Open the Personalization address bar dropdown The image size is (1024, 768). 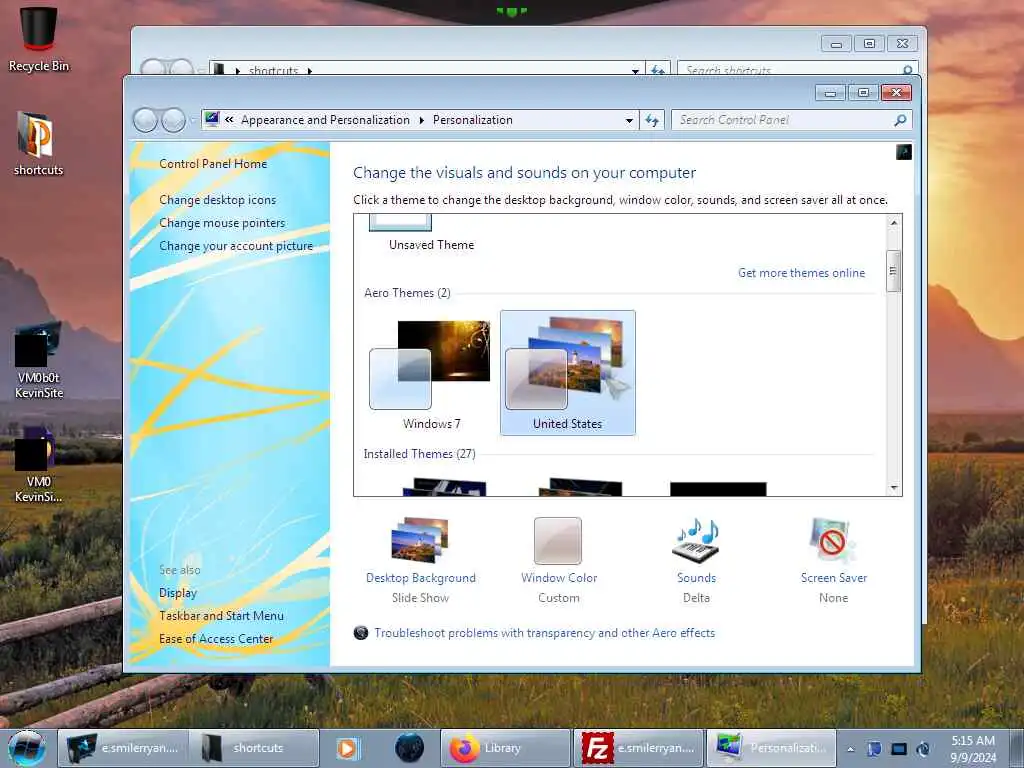(x=629, y=120)
